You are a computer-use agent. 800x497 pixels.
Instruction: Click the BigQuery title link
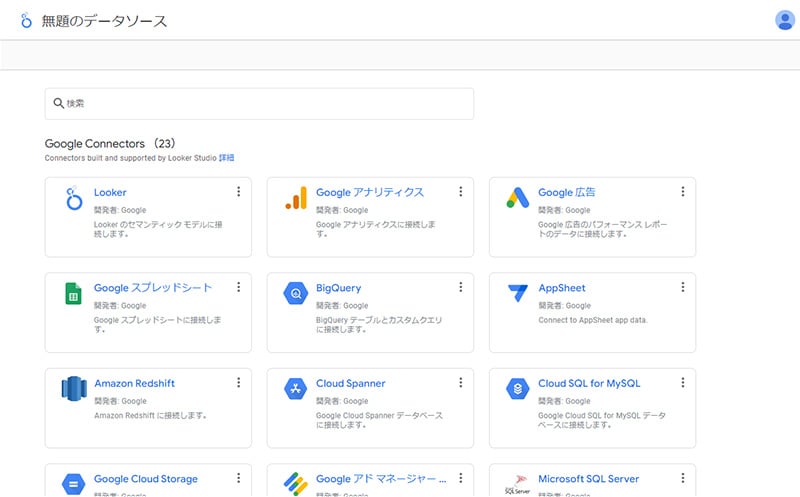coord(338,288)
